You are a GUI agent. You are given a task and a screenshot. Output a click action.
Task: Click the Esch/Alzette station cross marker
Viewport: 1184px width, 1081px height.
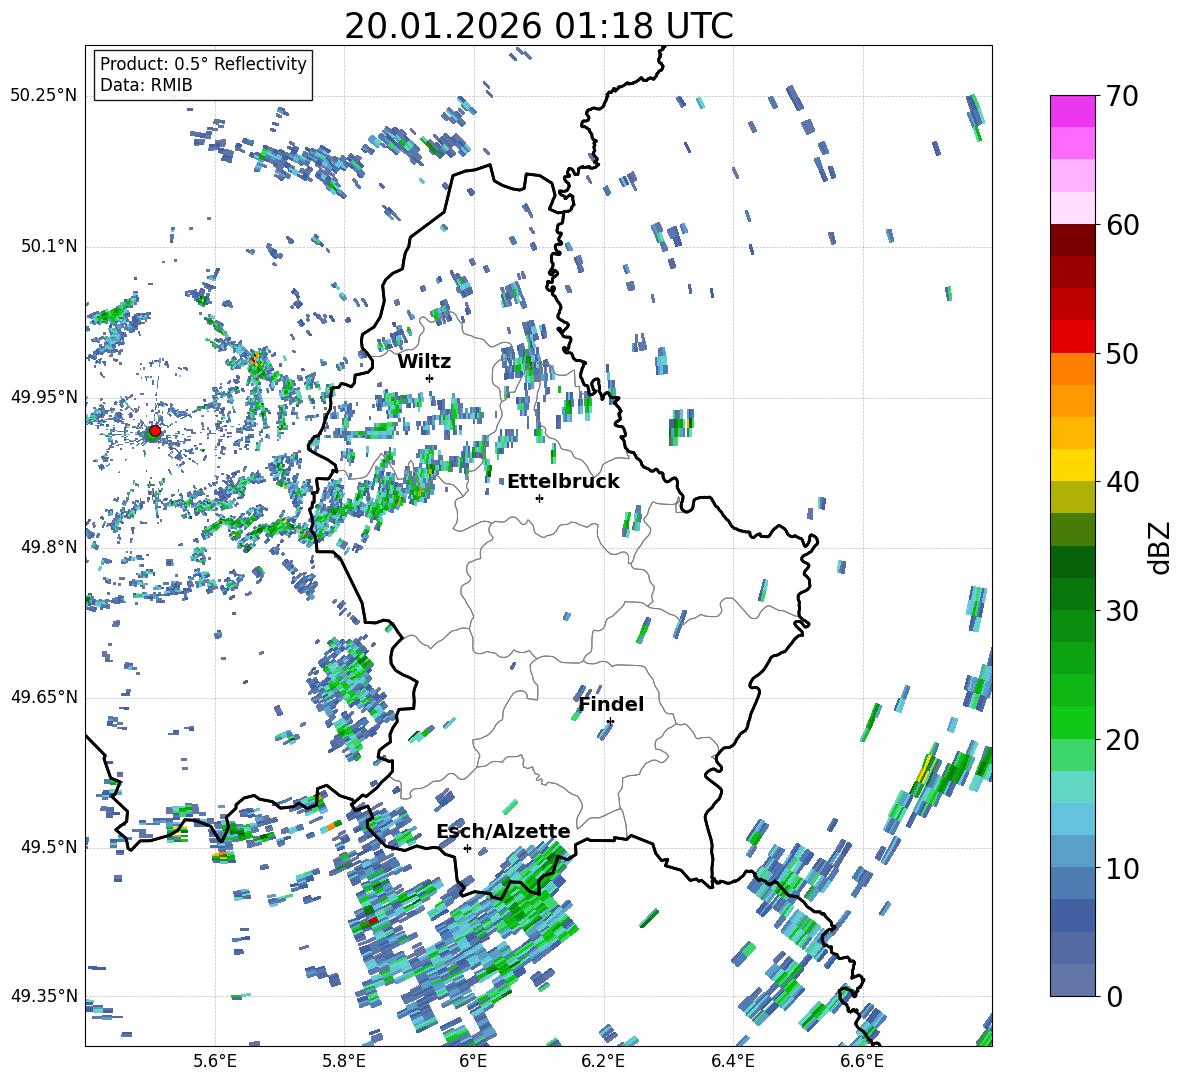click(467, 848)
